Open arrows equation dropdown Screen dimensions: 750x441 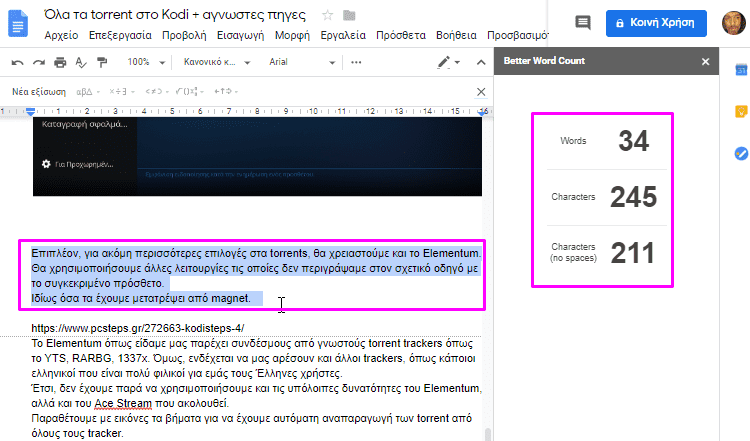226,91
